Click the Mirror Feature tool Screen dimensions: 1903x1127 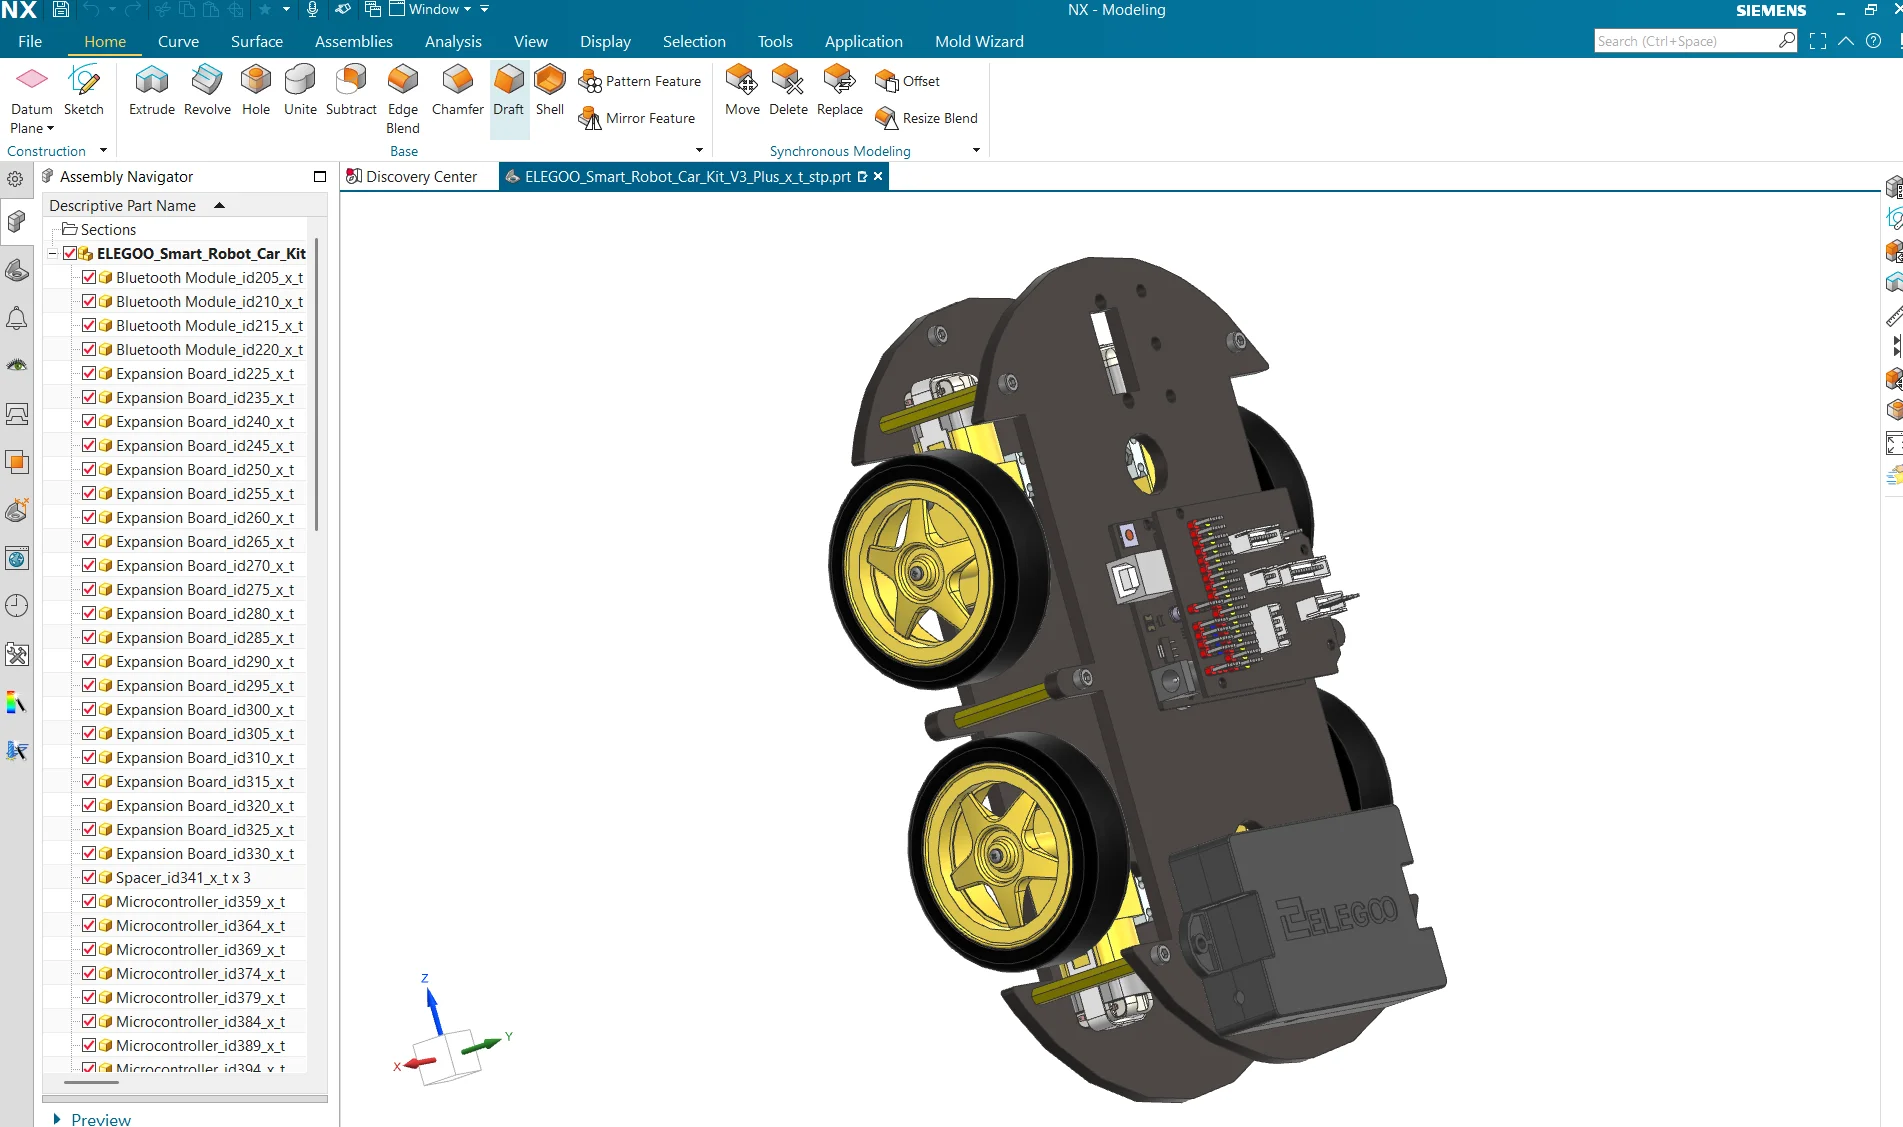(637, 118)
